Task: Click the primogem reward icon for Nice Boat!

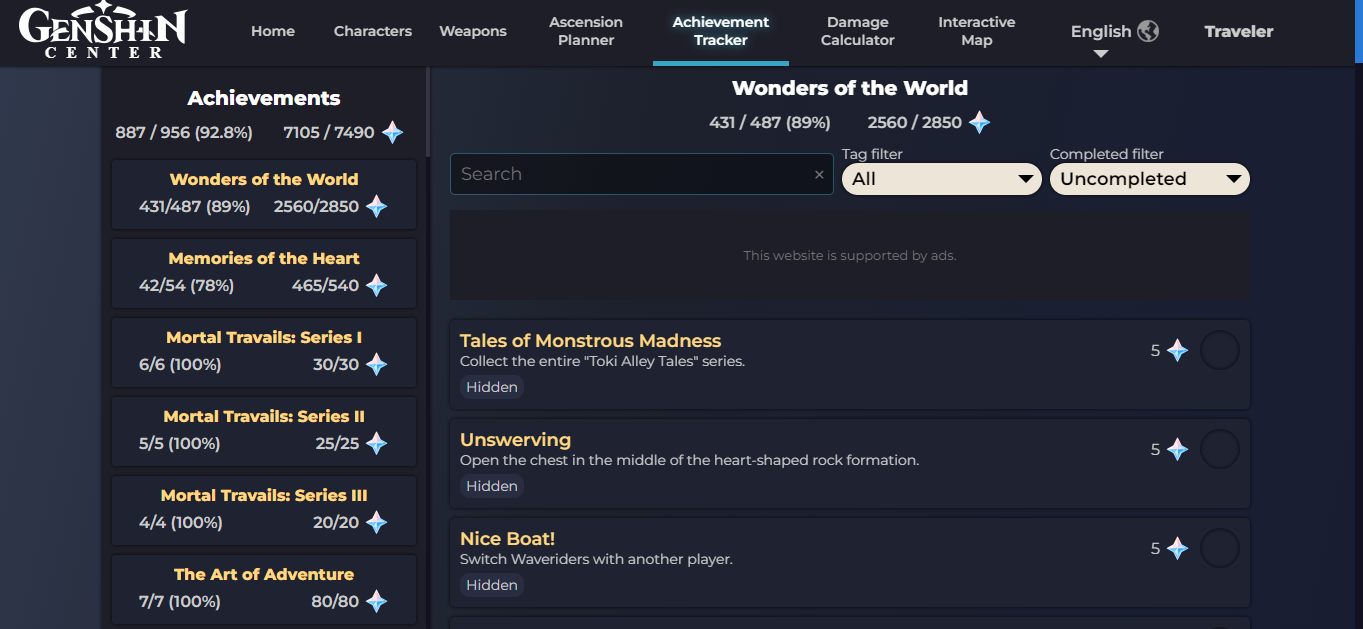Action: pyautogui.click(x=1178, y=548)
